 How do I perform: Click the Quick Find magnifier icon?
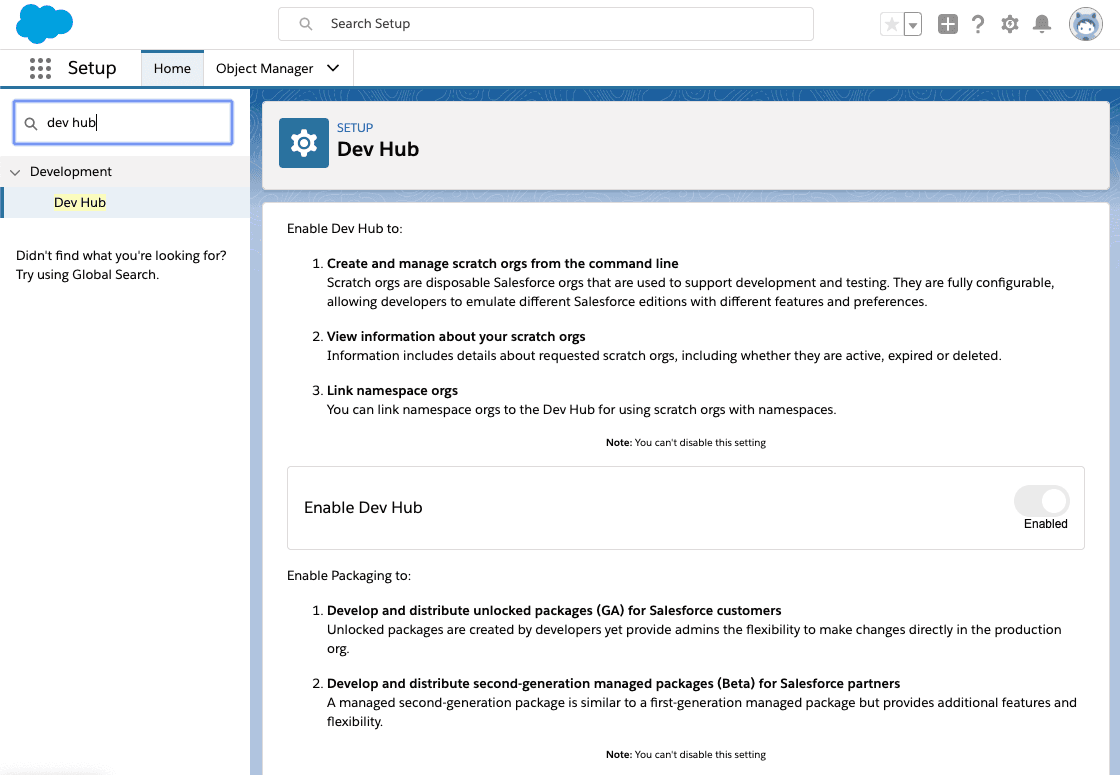31,123
